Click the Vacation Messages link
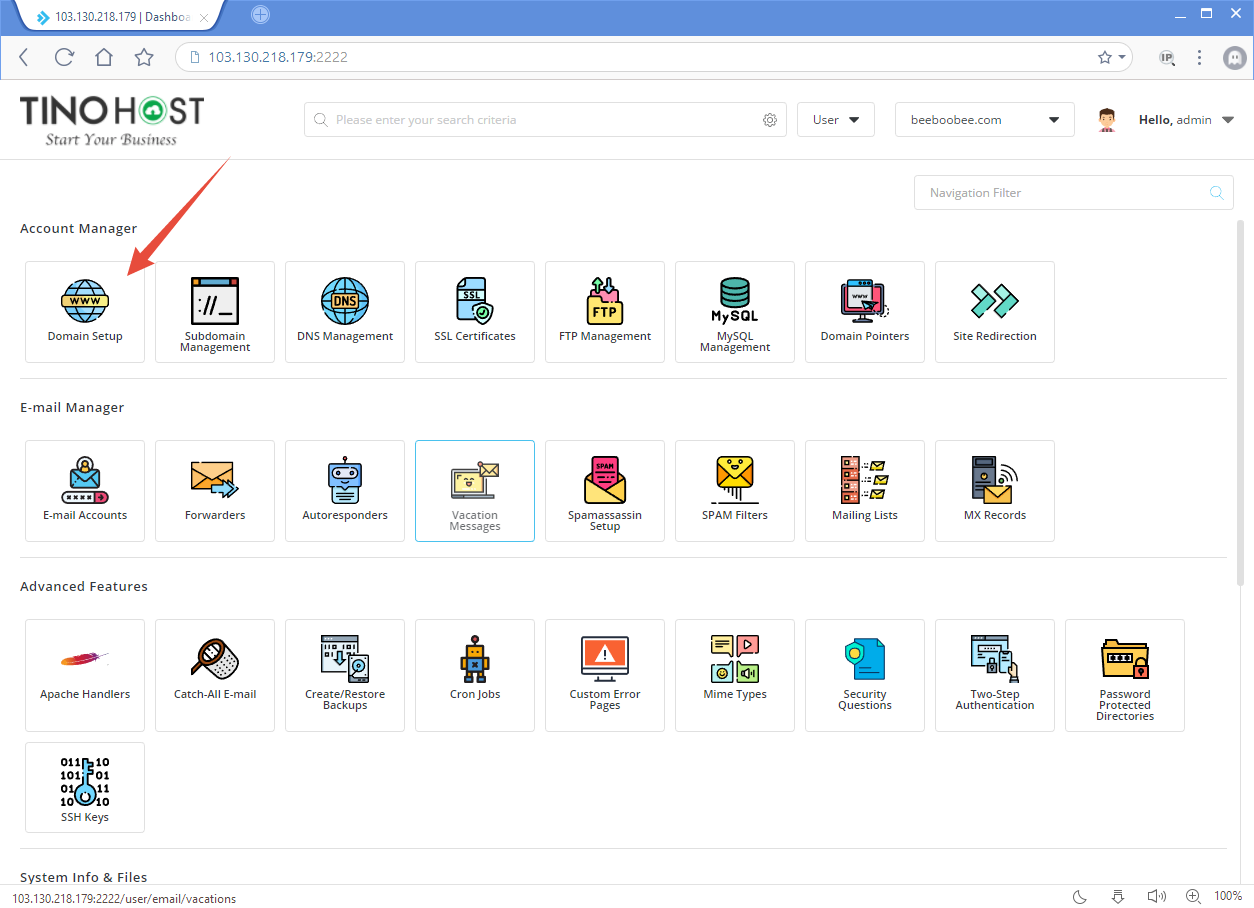Screen dimensions: 1254x908 point(474,491)
